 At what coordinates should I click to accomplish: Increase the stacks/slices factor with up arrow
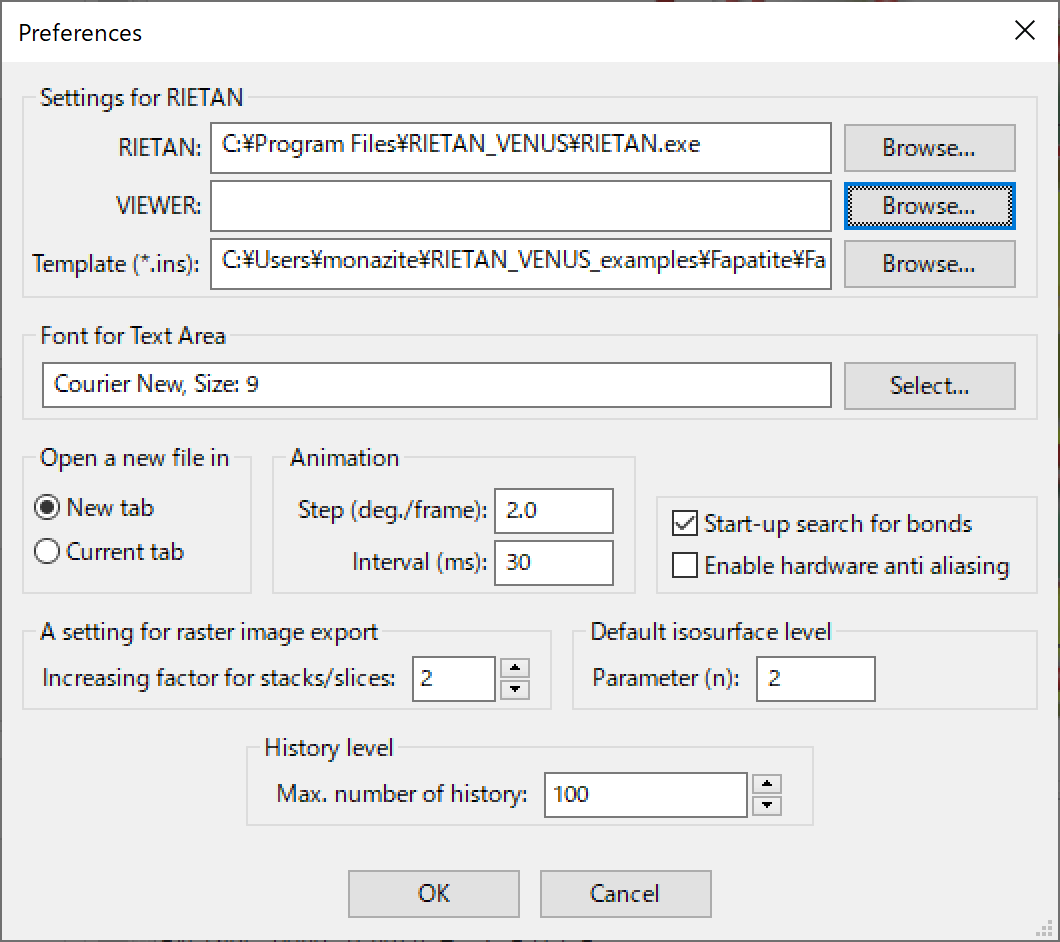(x=514, y=668)
